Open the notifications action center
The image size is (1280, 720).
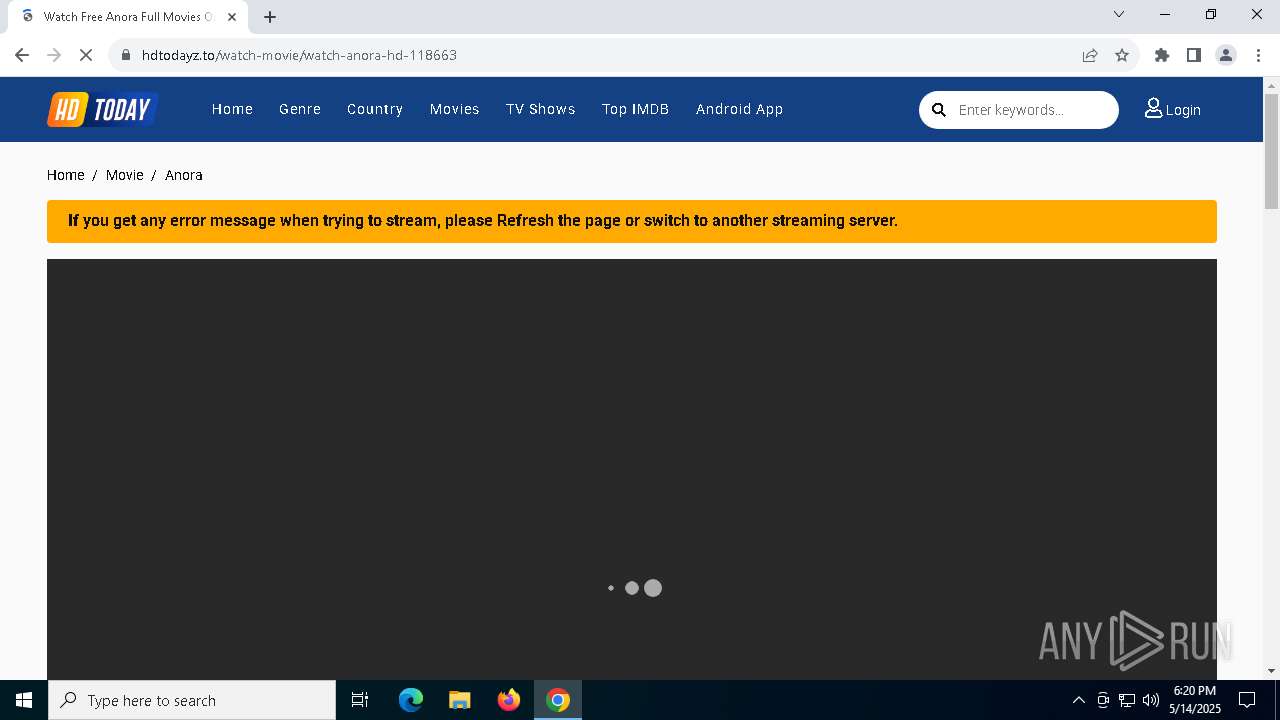point(1247,700)
